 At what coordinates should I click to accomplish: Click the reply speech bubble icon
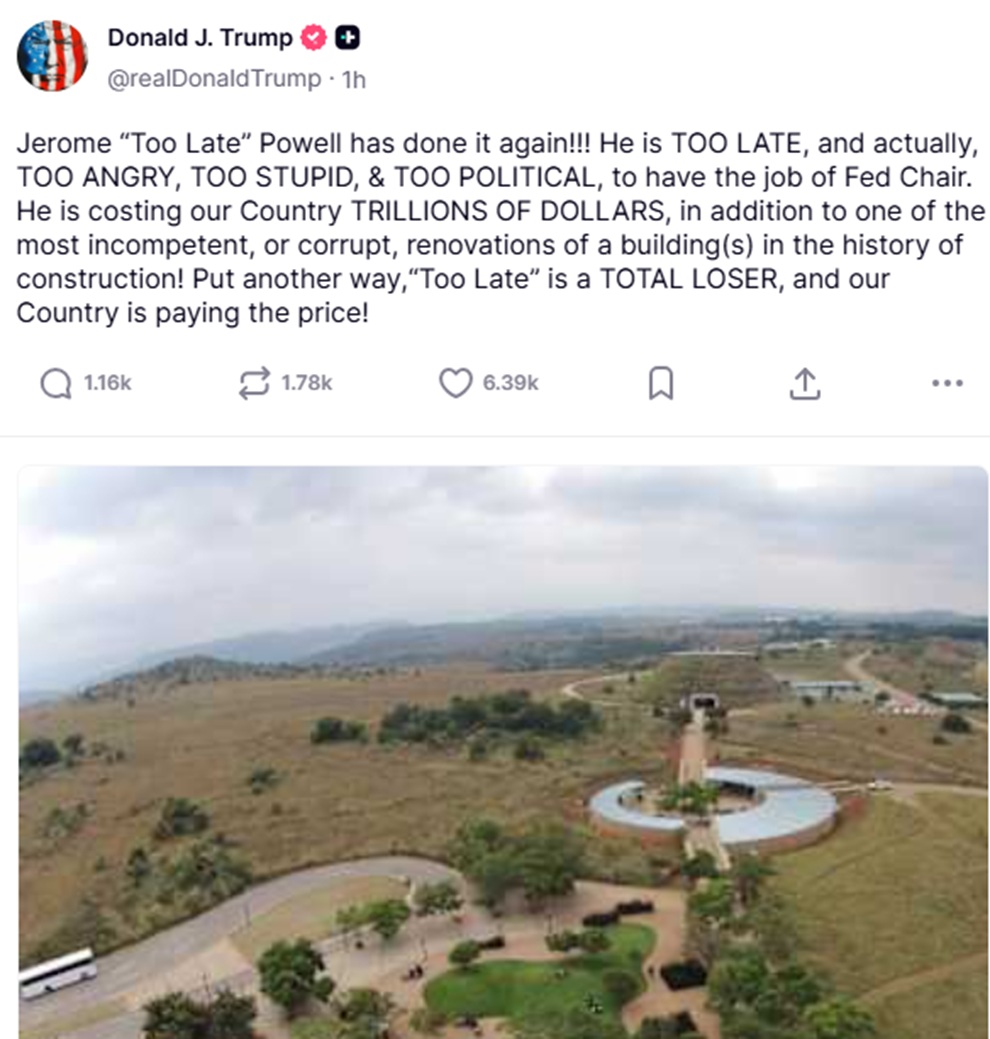pyautogui.click(x=55, y=383)
